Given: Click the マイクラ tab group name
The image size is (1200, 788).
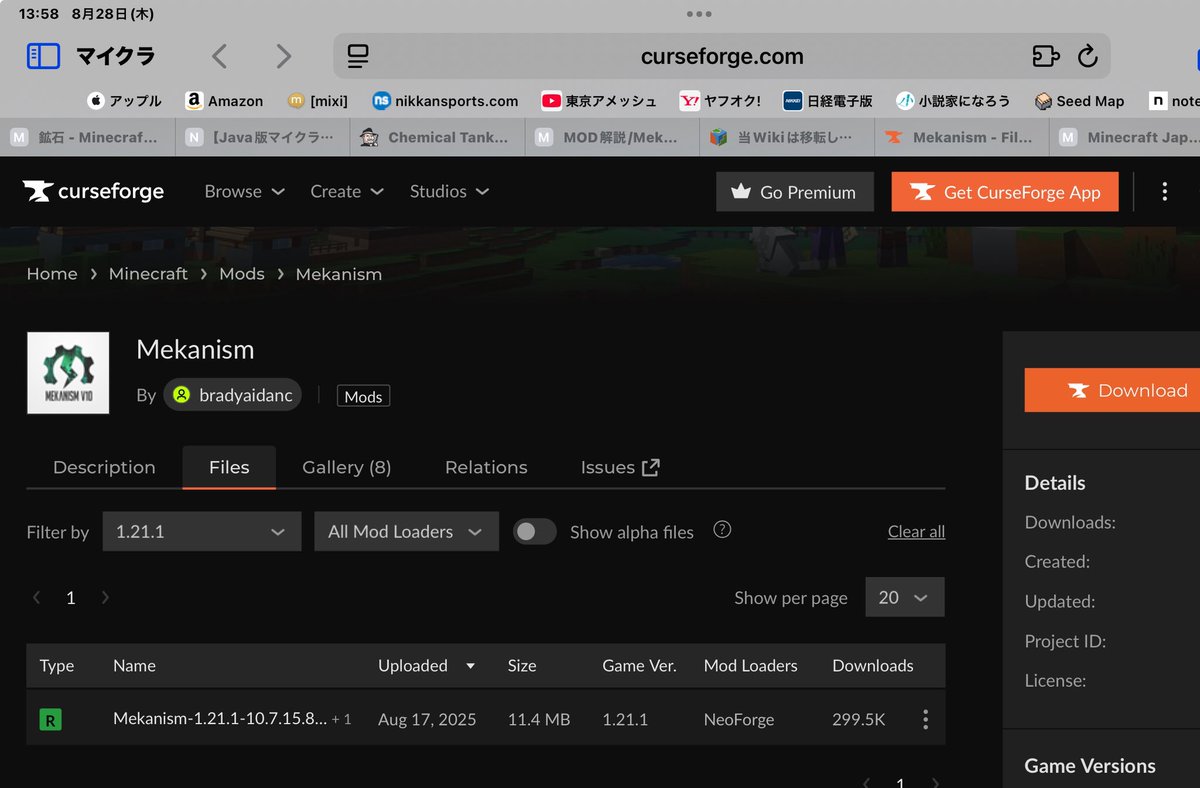Looking at the screenshot, I should click(x=116, y=56).
